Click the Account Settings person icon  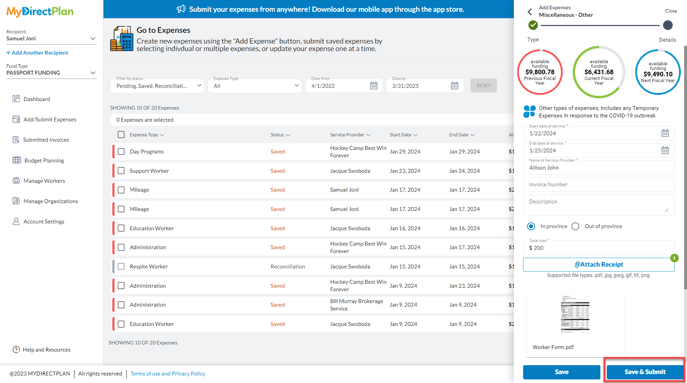[16, 221]
